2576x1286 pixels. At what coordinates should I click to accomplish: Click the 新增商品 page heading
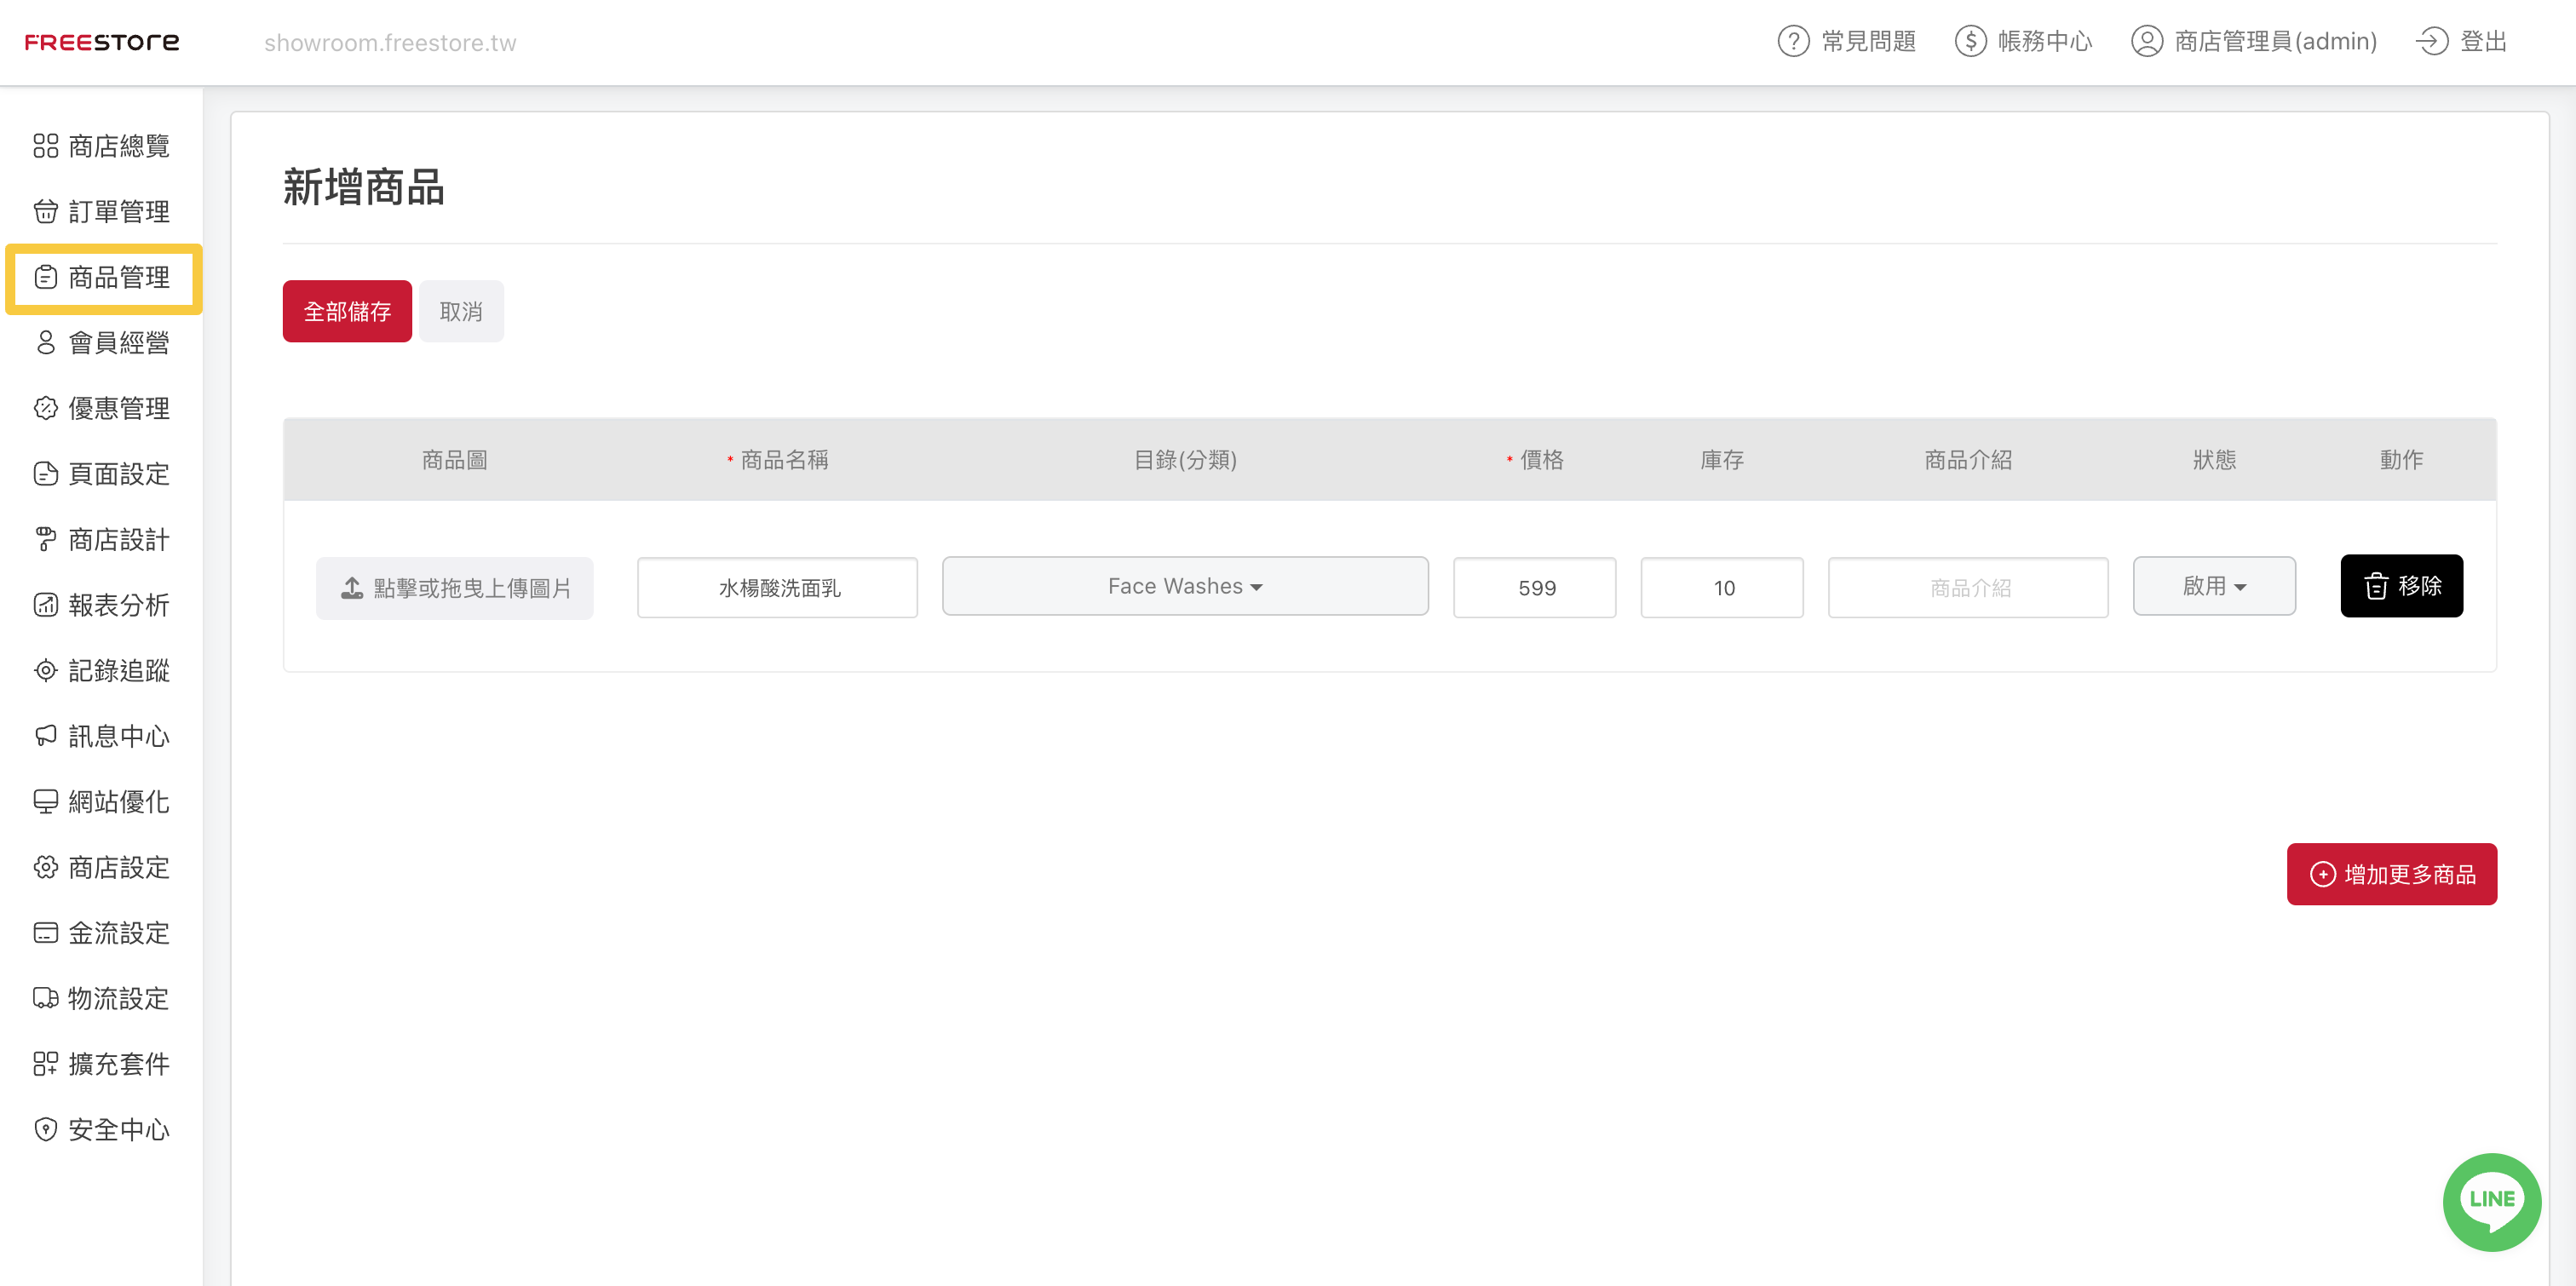364,187
